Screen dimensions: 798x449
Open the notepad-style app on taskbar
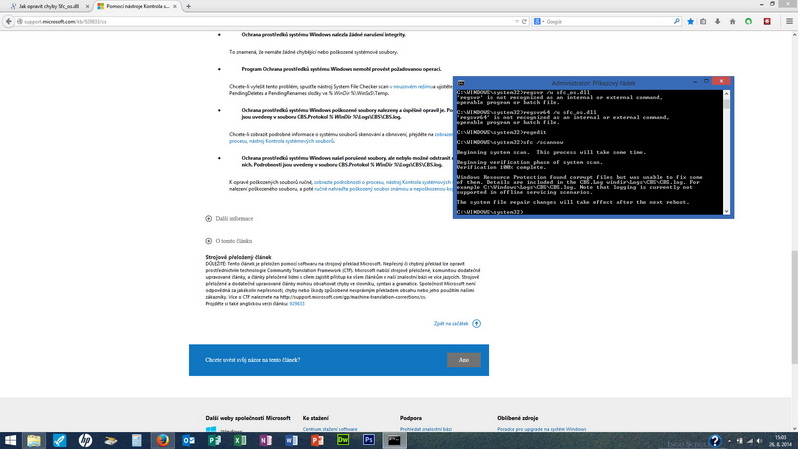[x=136, y=440]
